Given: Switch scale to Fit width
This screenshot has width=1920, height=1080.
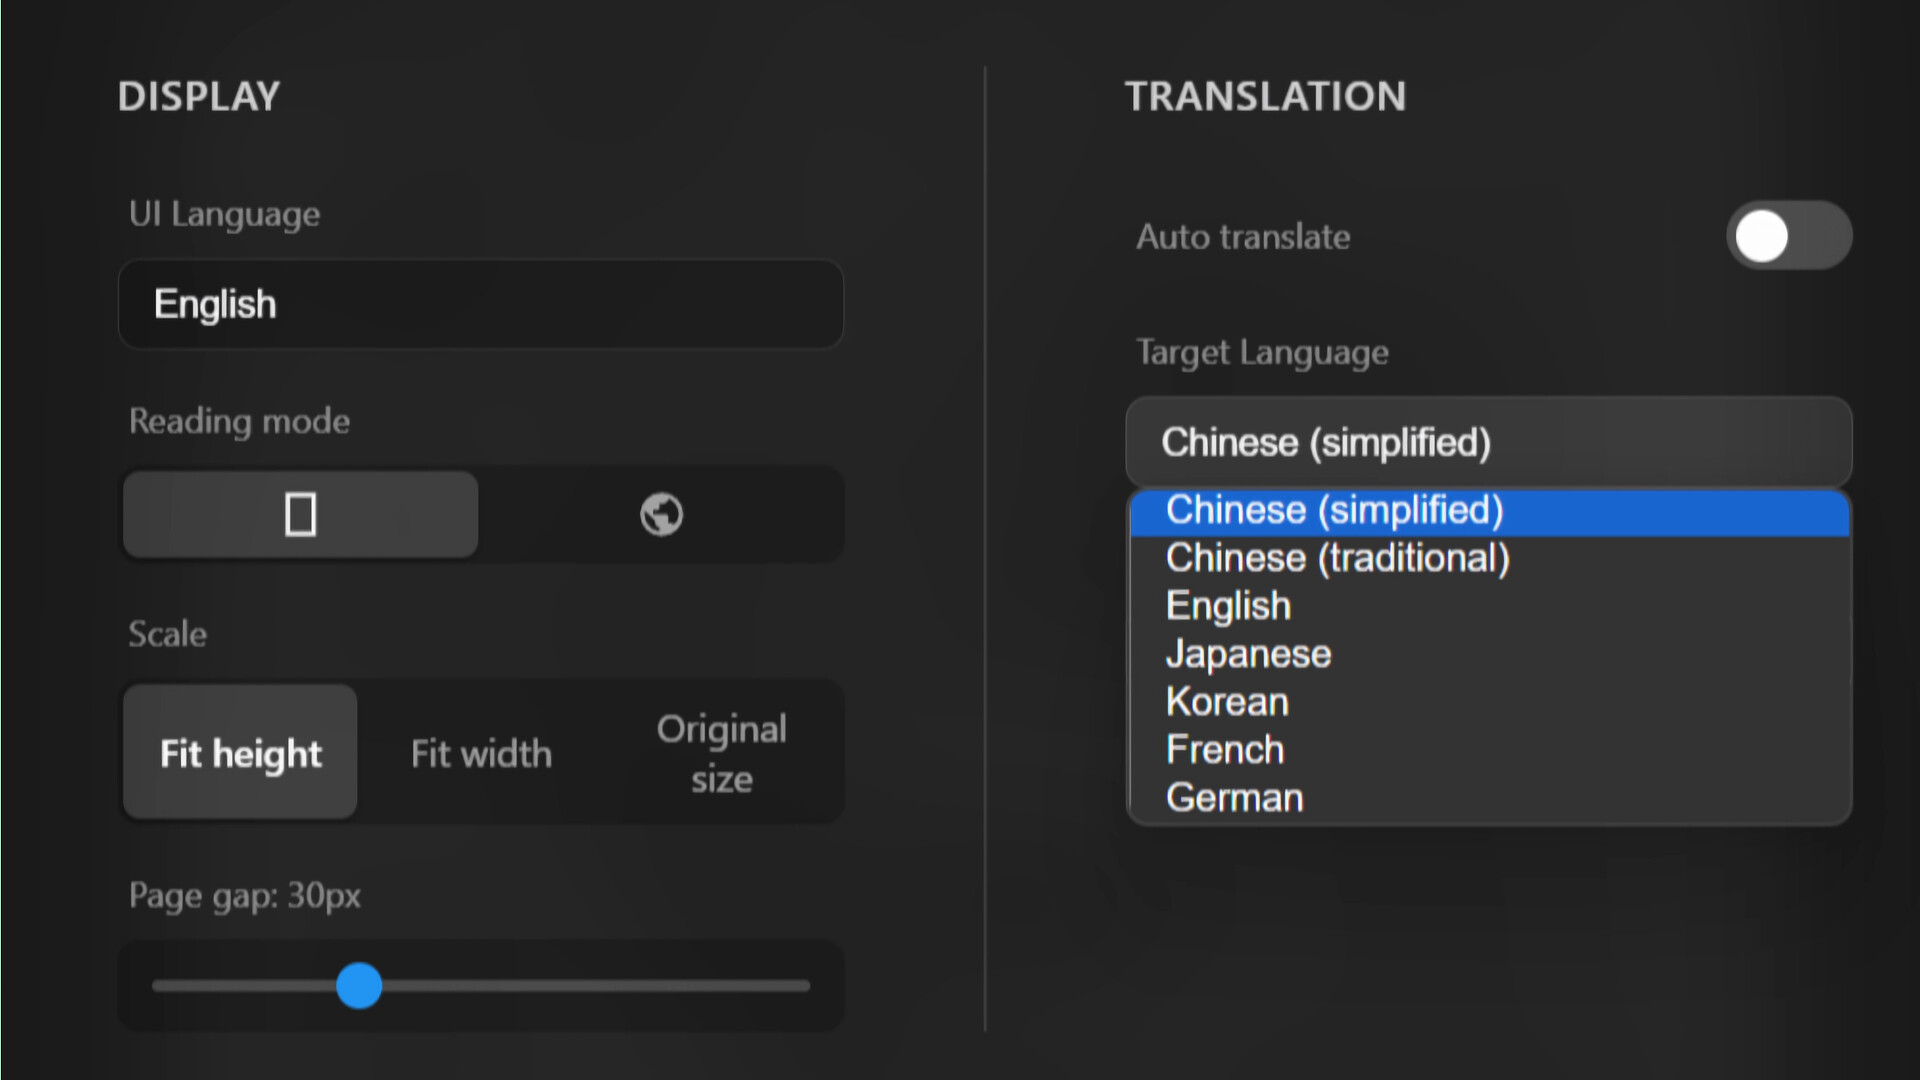Looking at the screenshot, I should [481, 753].
